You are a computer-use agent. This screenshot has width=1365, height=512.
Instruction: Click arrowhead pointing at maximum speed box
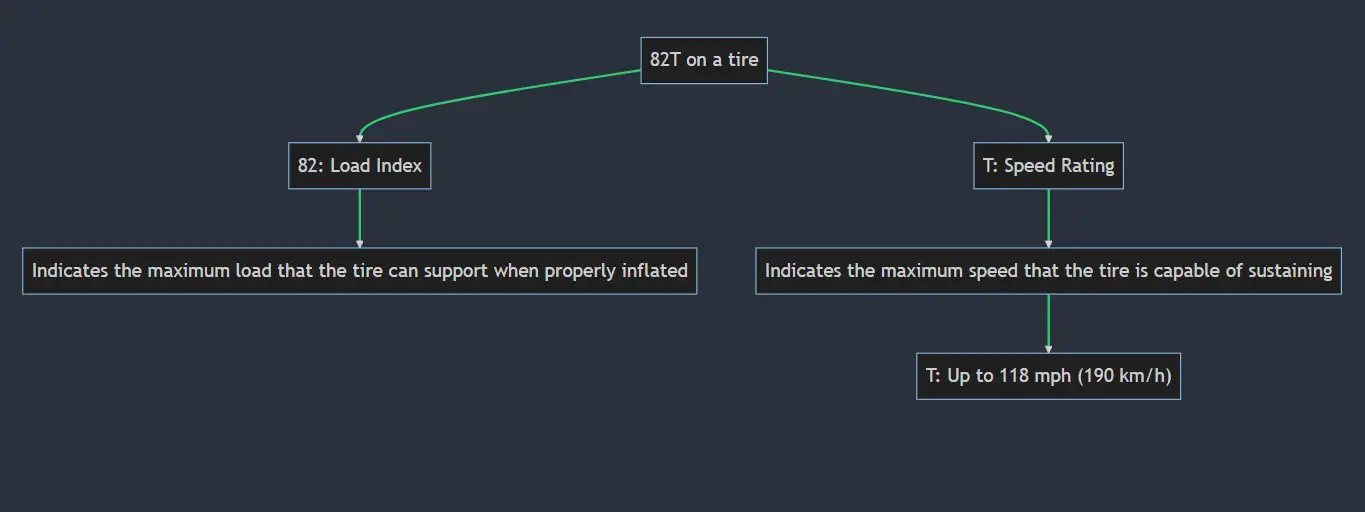(x=1048, y=243)
